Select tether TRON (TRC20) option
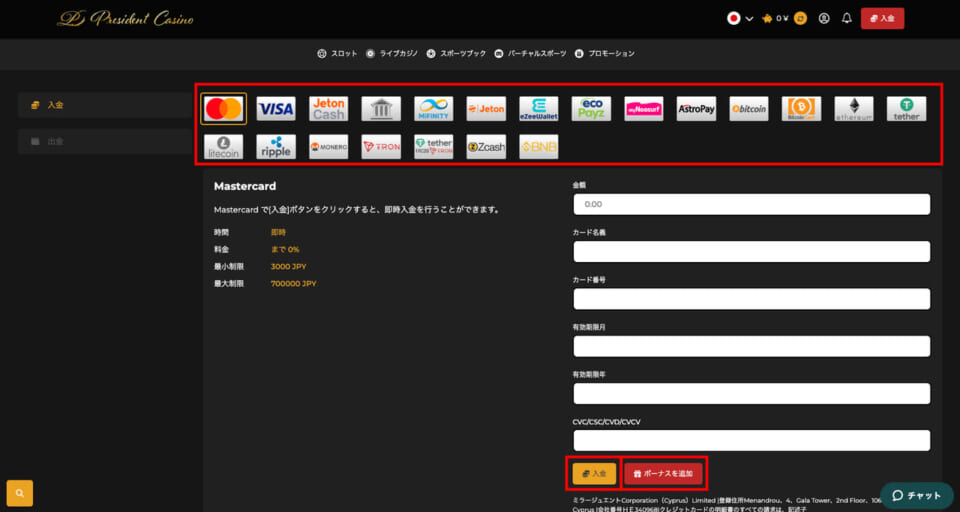The height and width of the screenshot is (512, 960). 433,147
